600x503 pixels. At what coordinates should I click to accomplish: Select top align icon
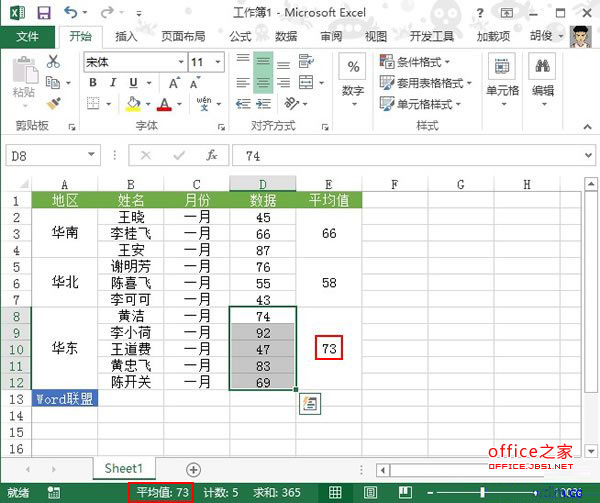click(243, 59)
